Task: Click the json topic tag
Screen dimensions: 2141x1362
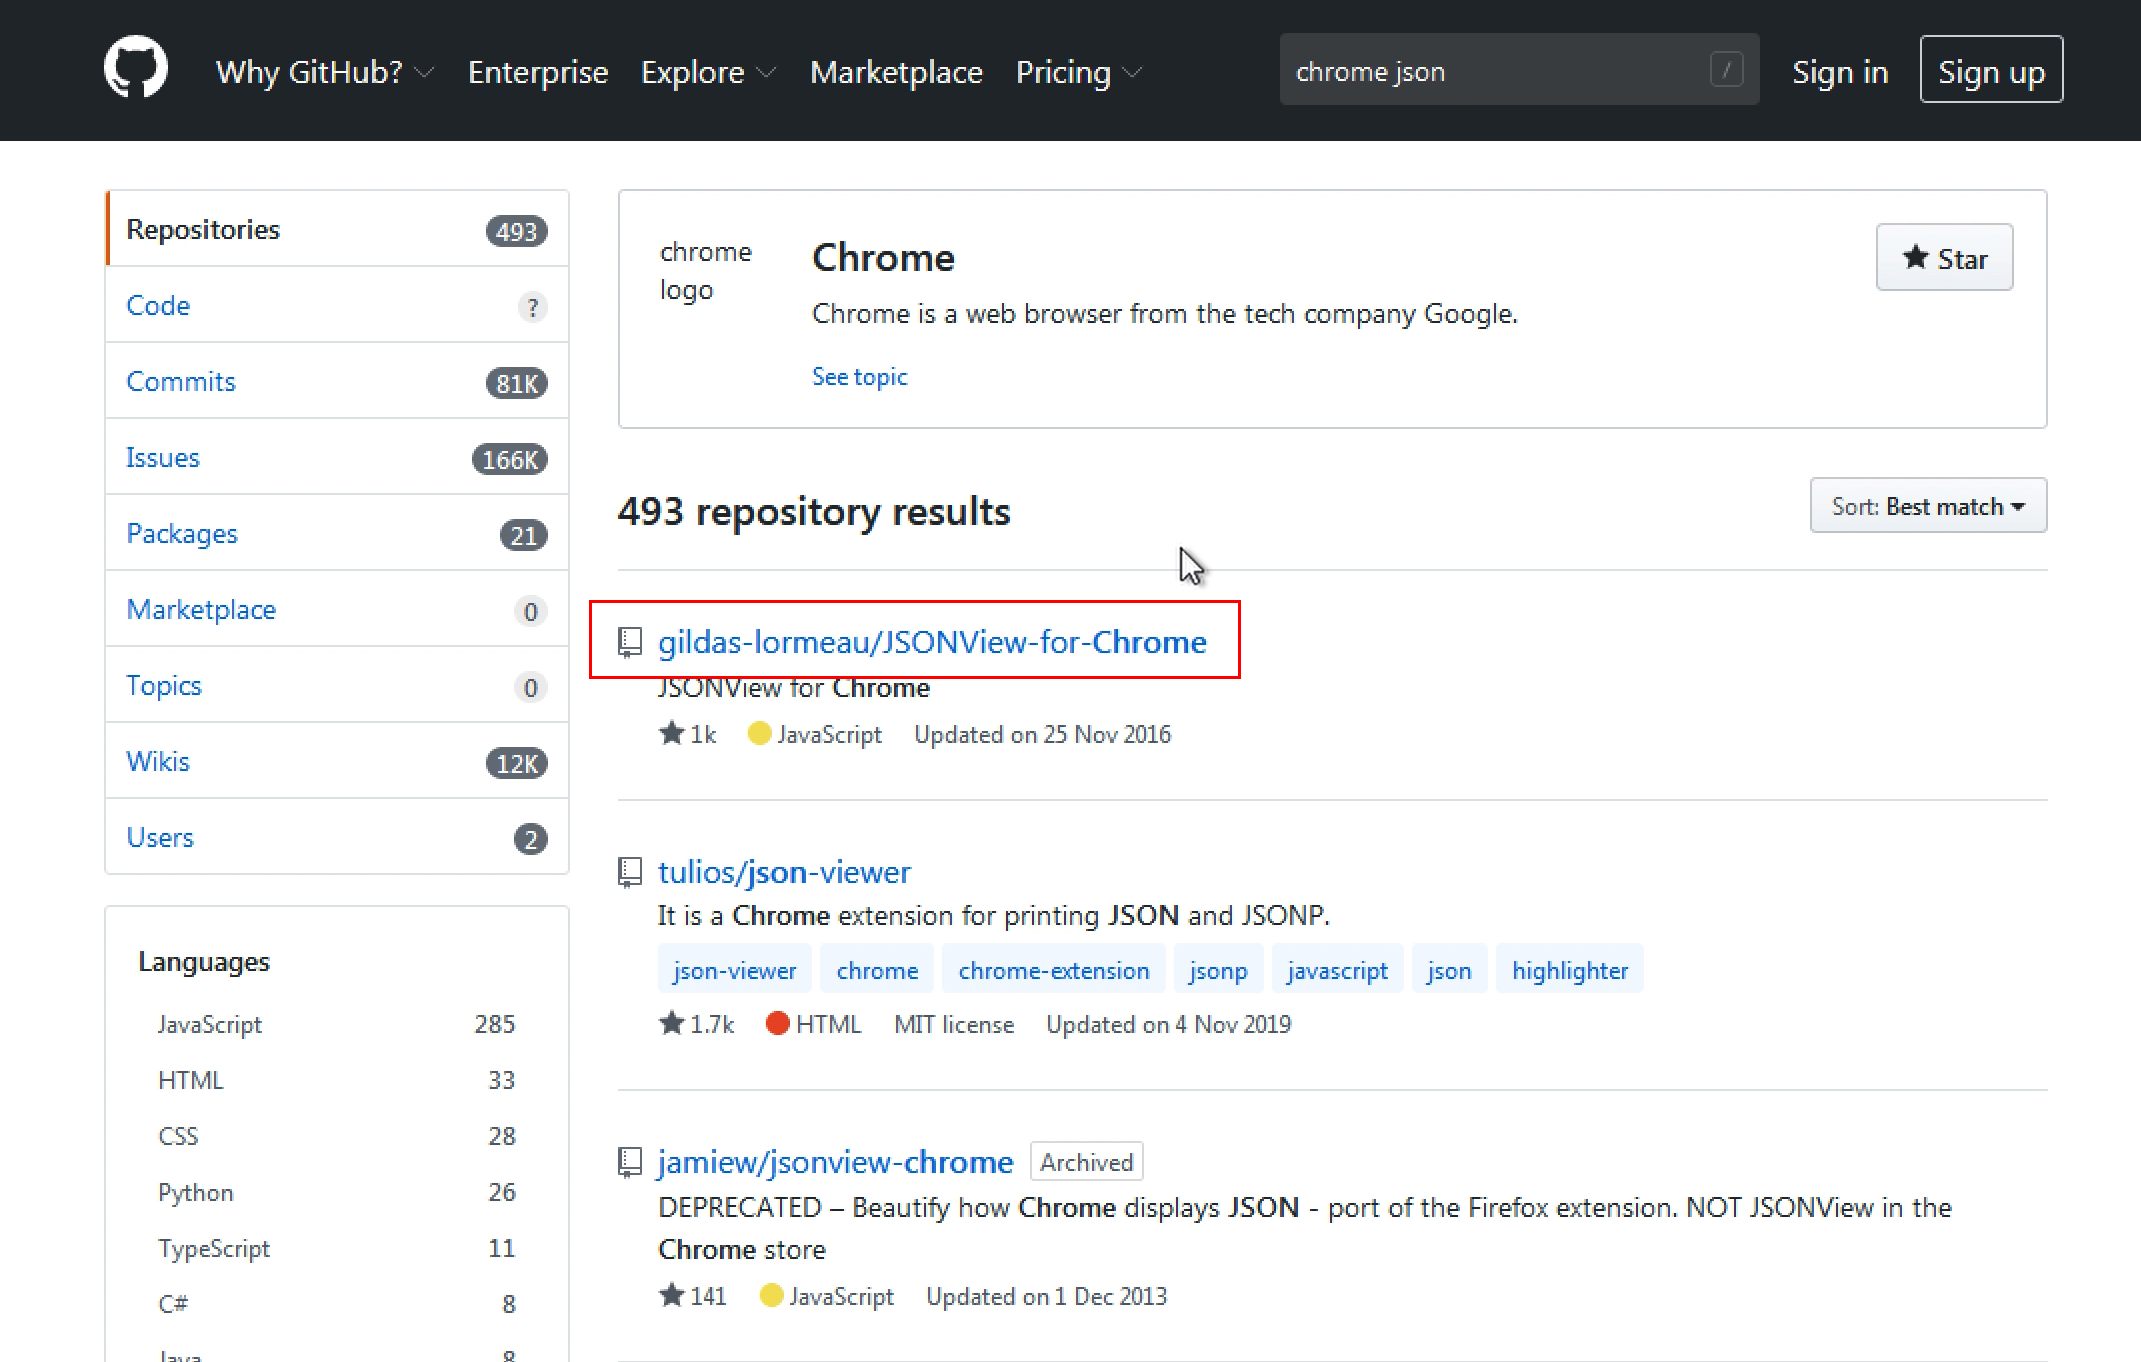Action: (x=1449, y=969)
